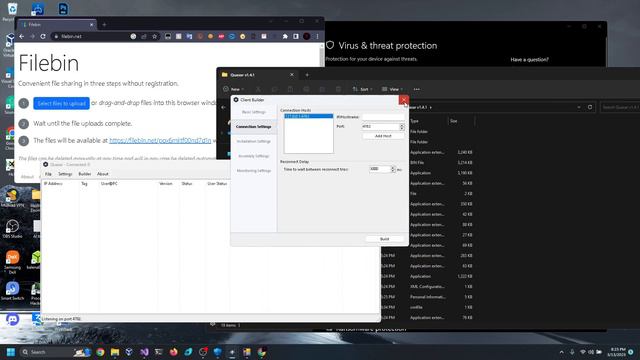Open File menu in Quasar window
640x360 pixels.
click(48, 174)
